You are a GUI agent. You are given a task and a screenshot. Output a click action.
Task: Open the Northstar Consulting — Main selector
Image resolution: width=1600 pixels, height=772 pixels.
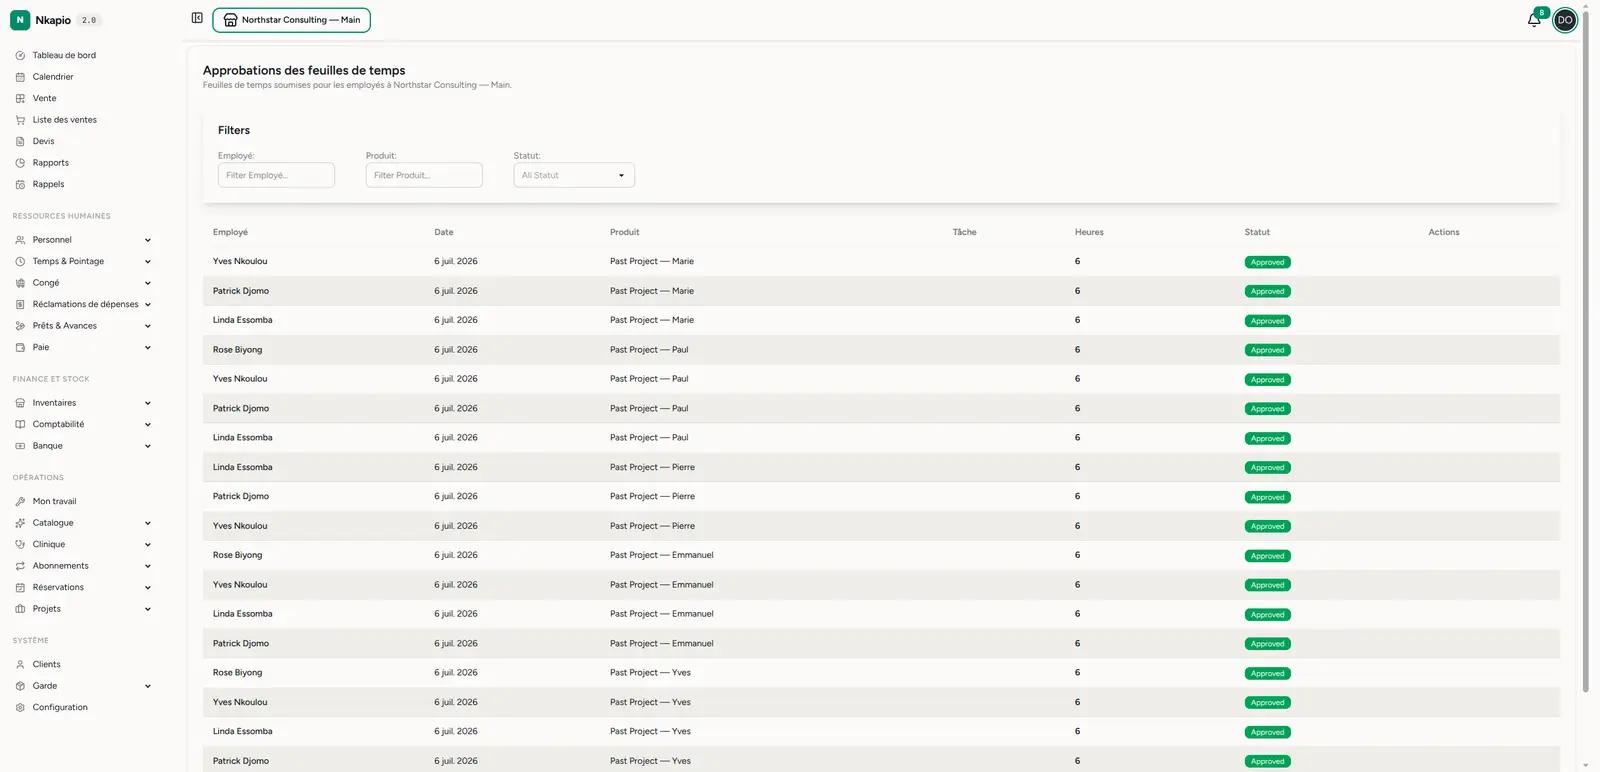[291, 20]
